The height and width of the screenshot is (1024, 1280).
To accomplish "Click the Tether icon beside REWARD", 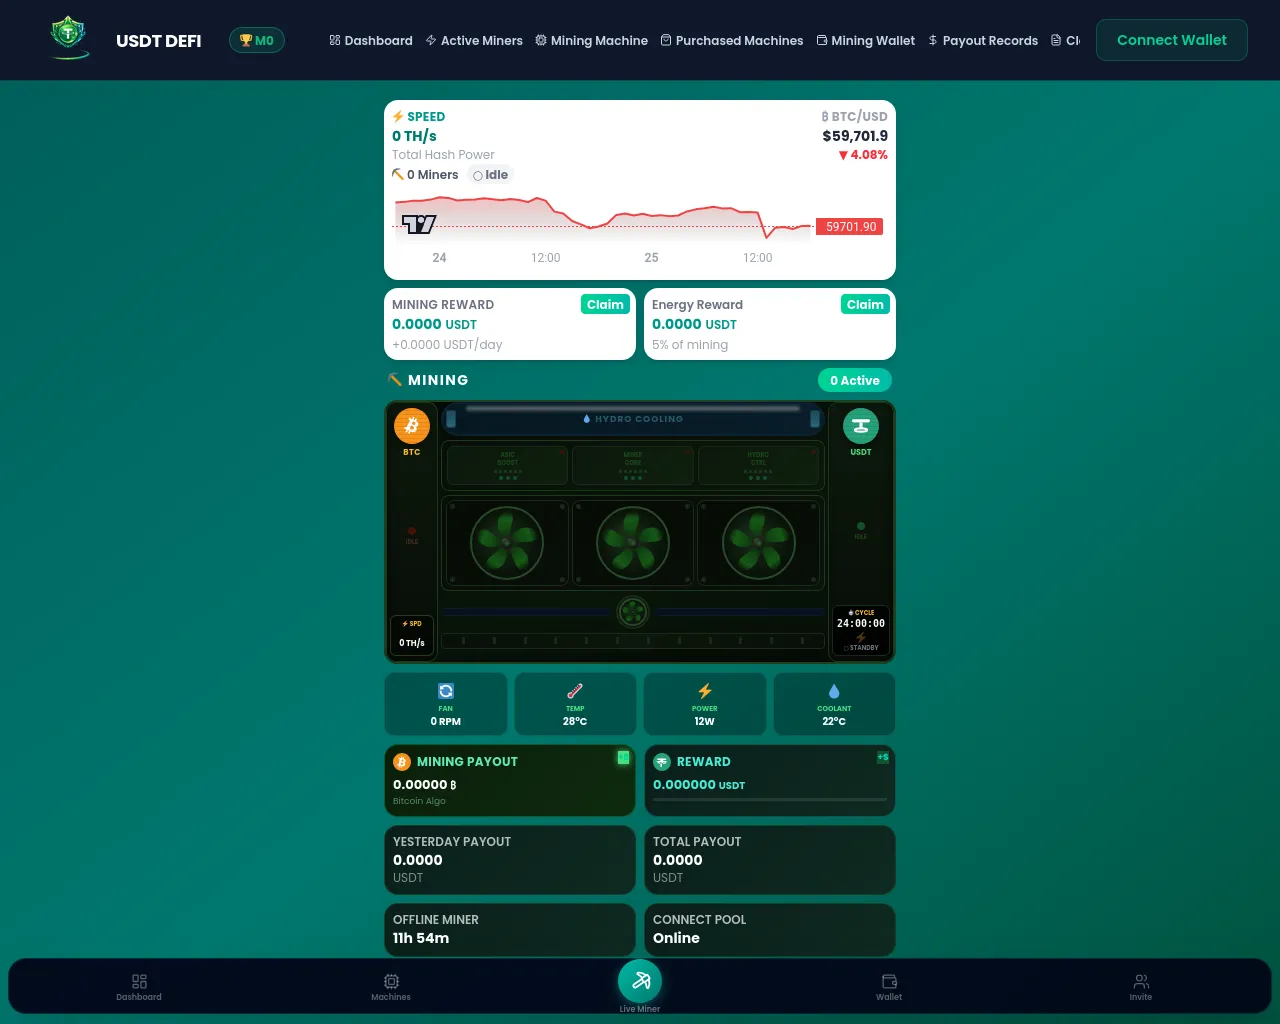I will point(662,762).
